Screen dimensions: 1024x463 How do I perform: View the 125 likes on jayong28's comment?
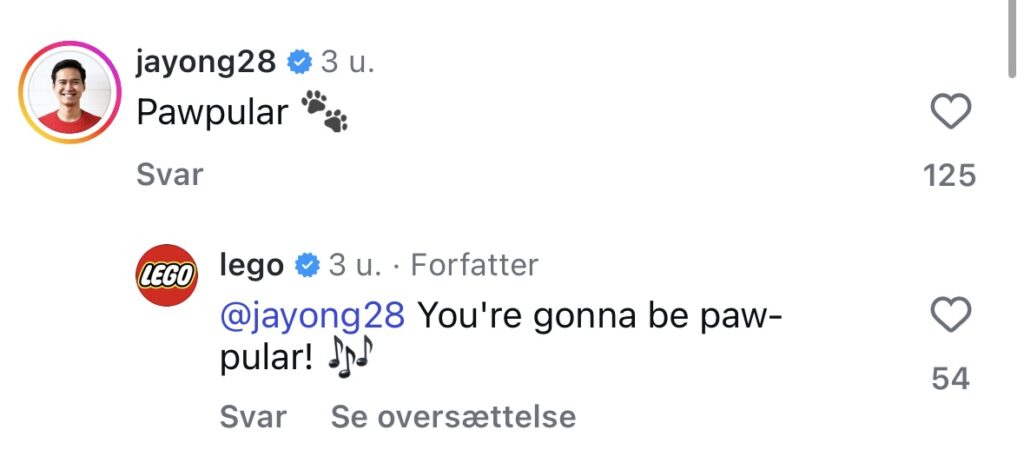949,176
